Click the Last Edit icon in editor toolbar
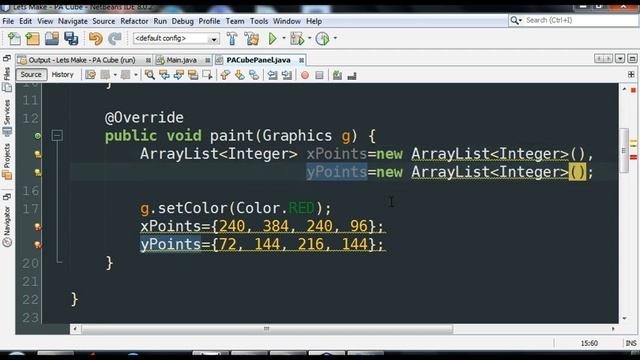The image size is (640, 360). point(91,75)
